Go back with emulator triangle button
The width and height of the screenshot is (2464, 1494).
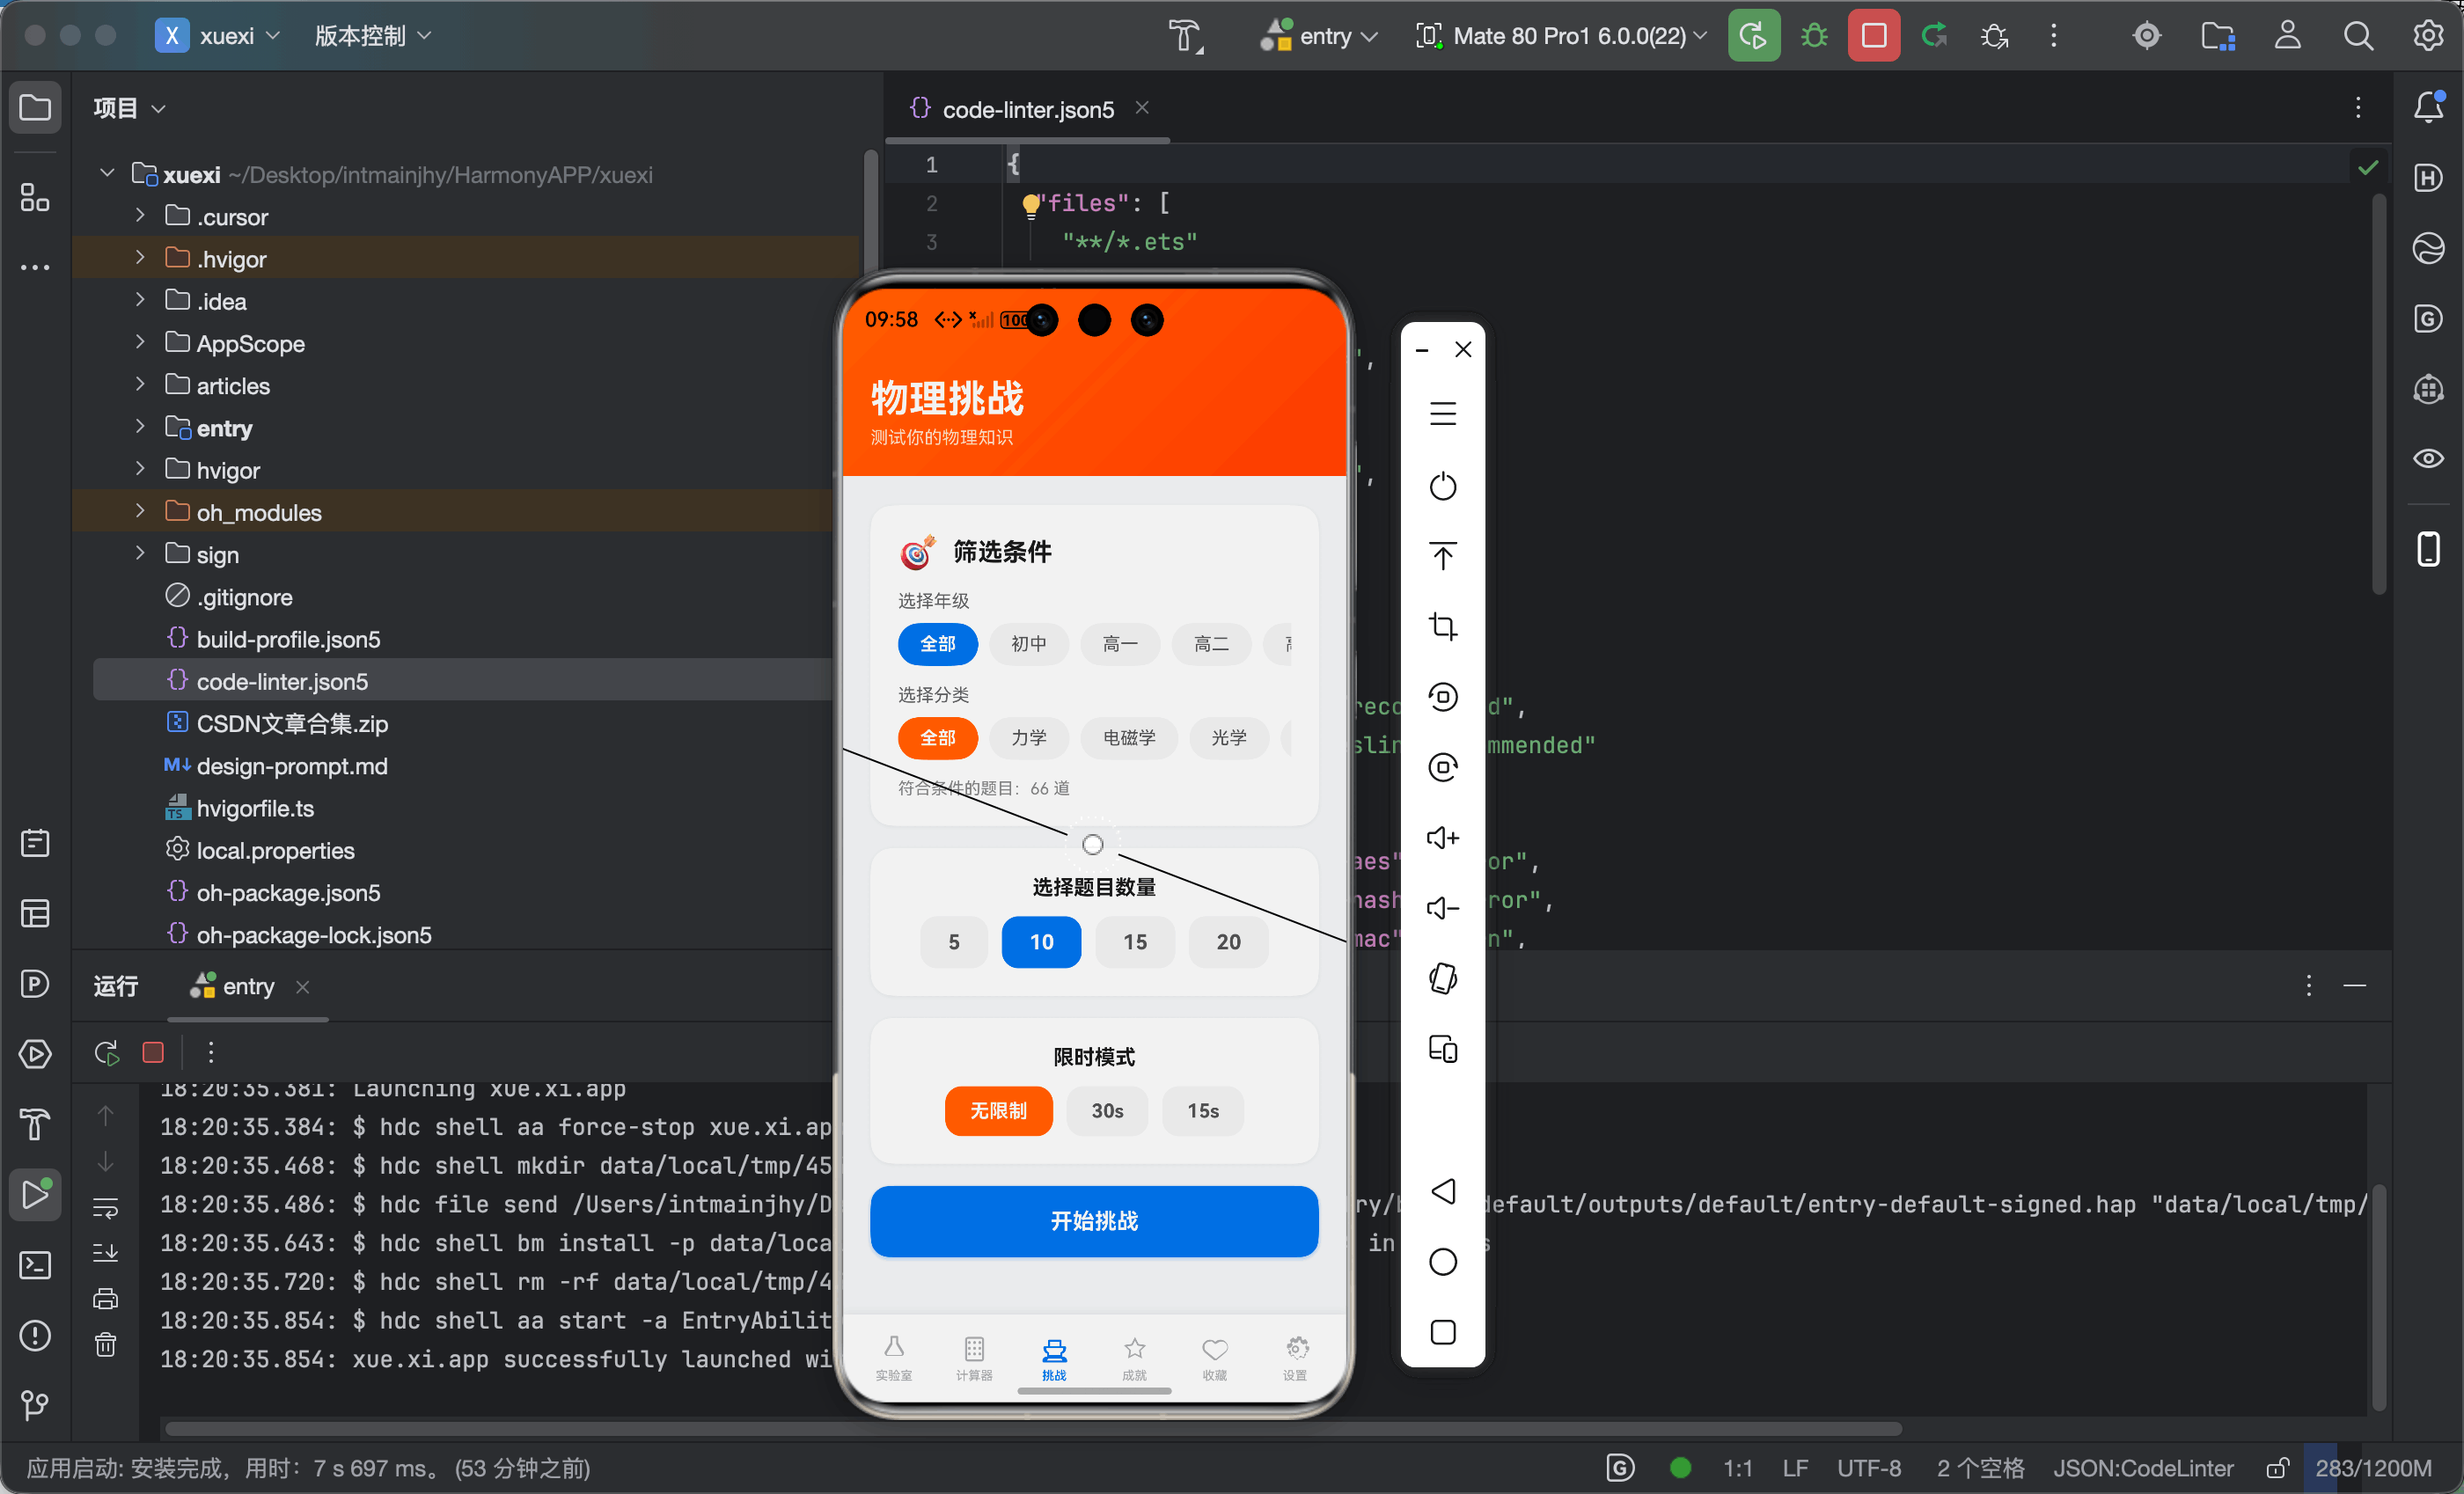click(1442, 1191)
